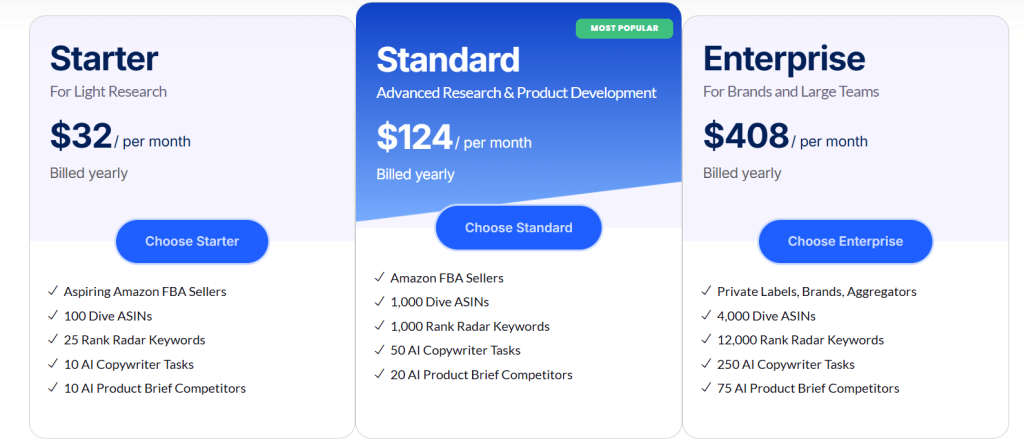The height and width of the screenshot is (445, 1024).
Task: Click the $124 per month price
Action: pyautogui.click(x=454, y=138)
